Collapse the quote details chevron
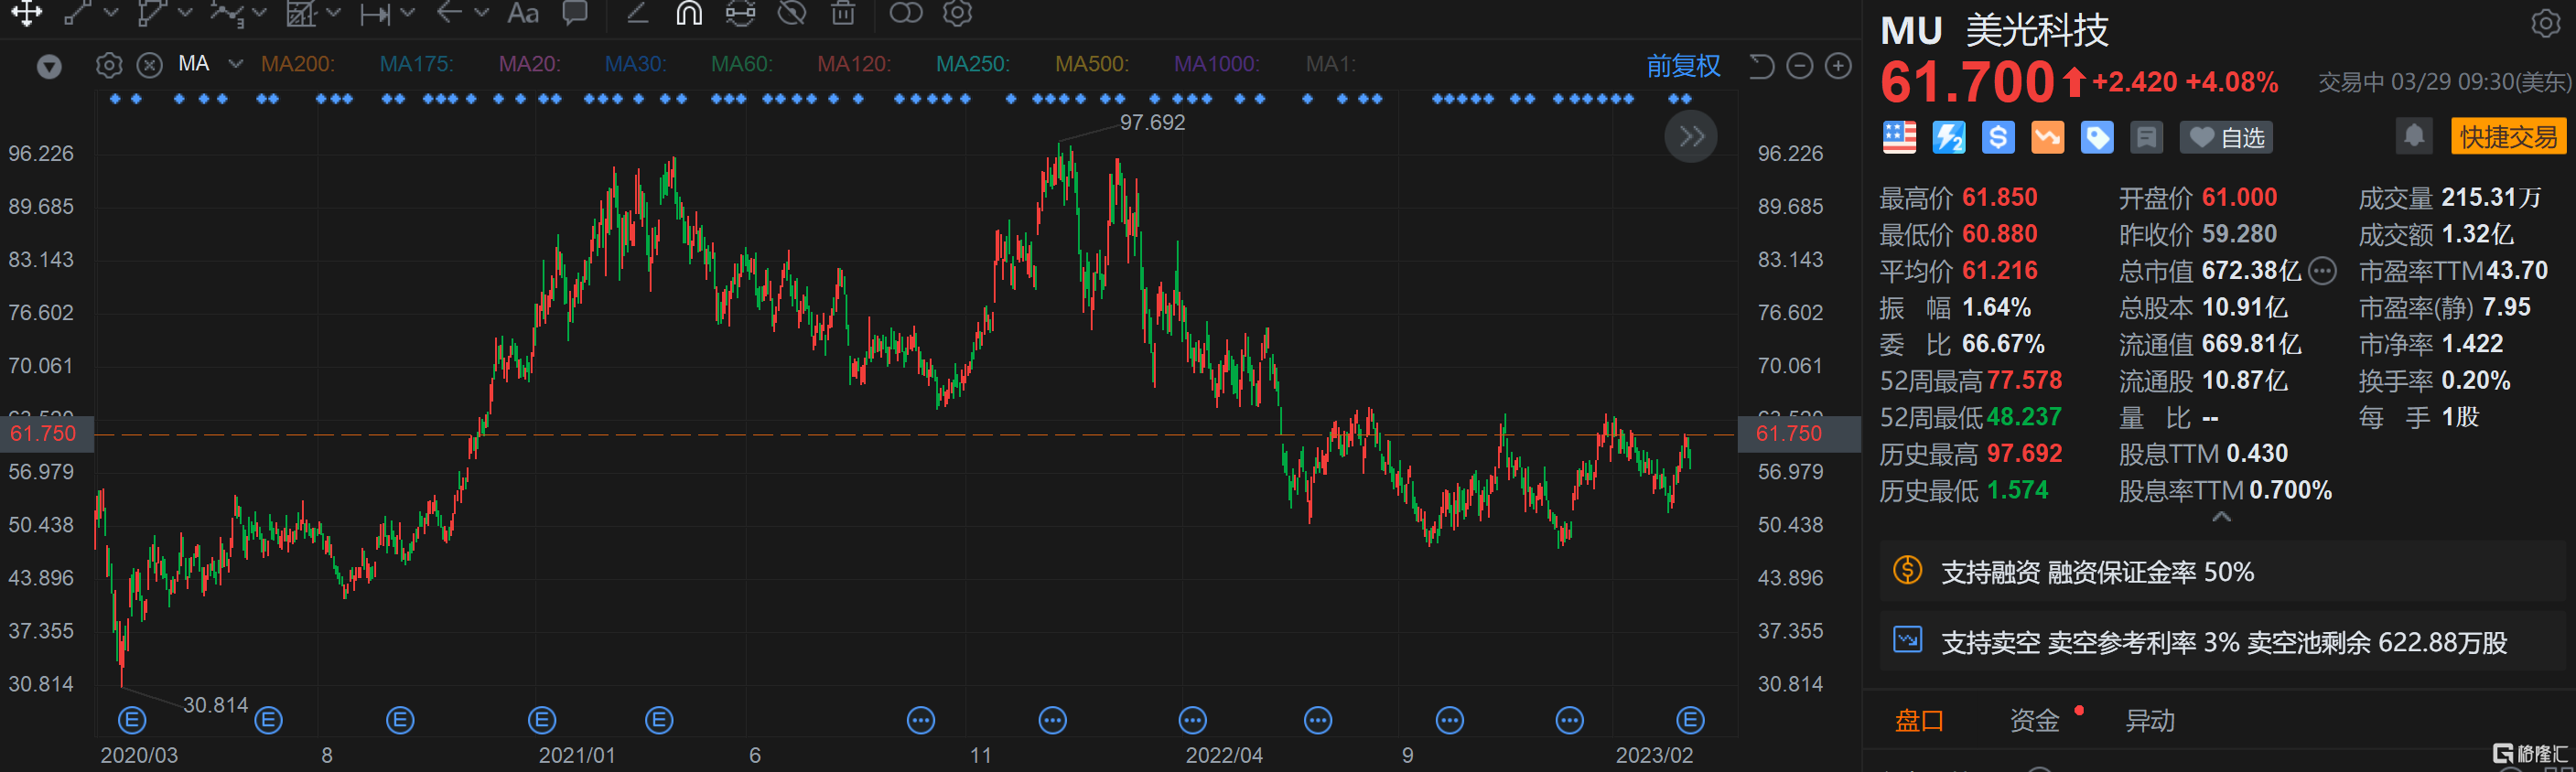 [x=2221, y=517]
